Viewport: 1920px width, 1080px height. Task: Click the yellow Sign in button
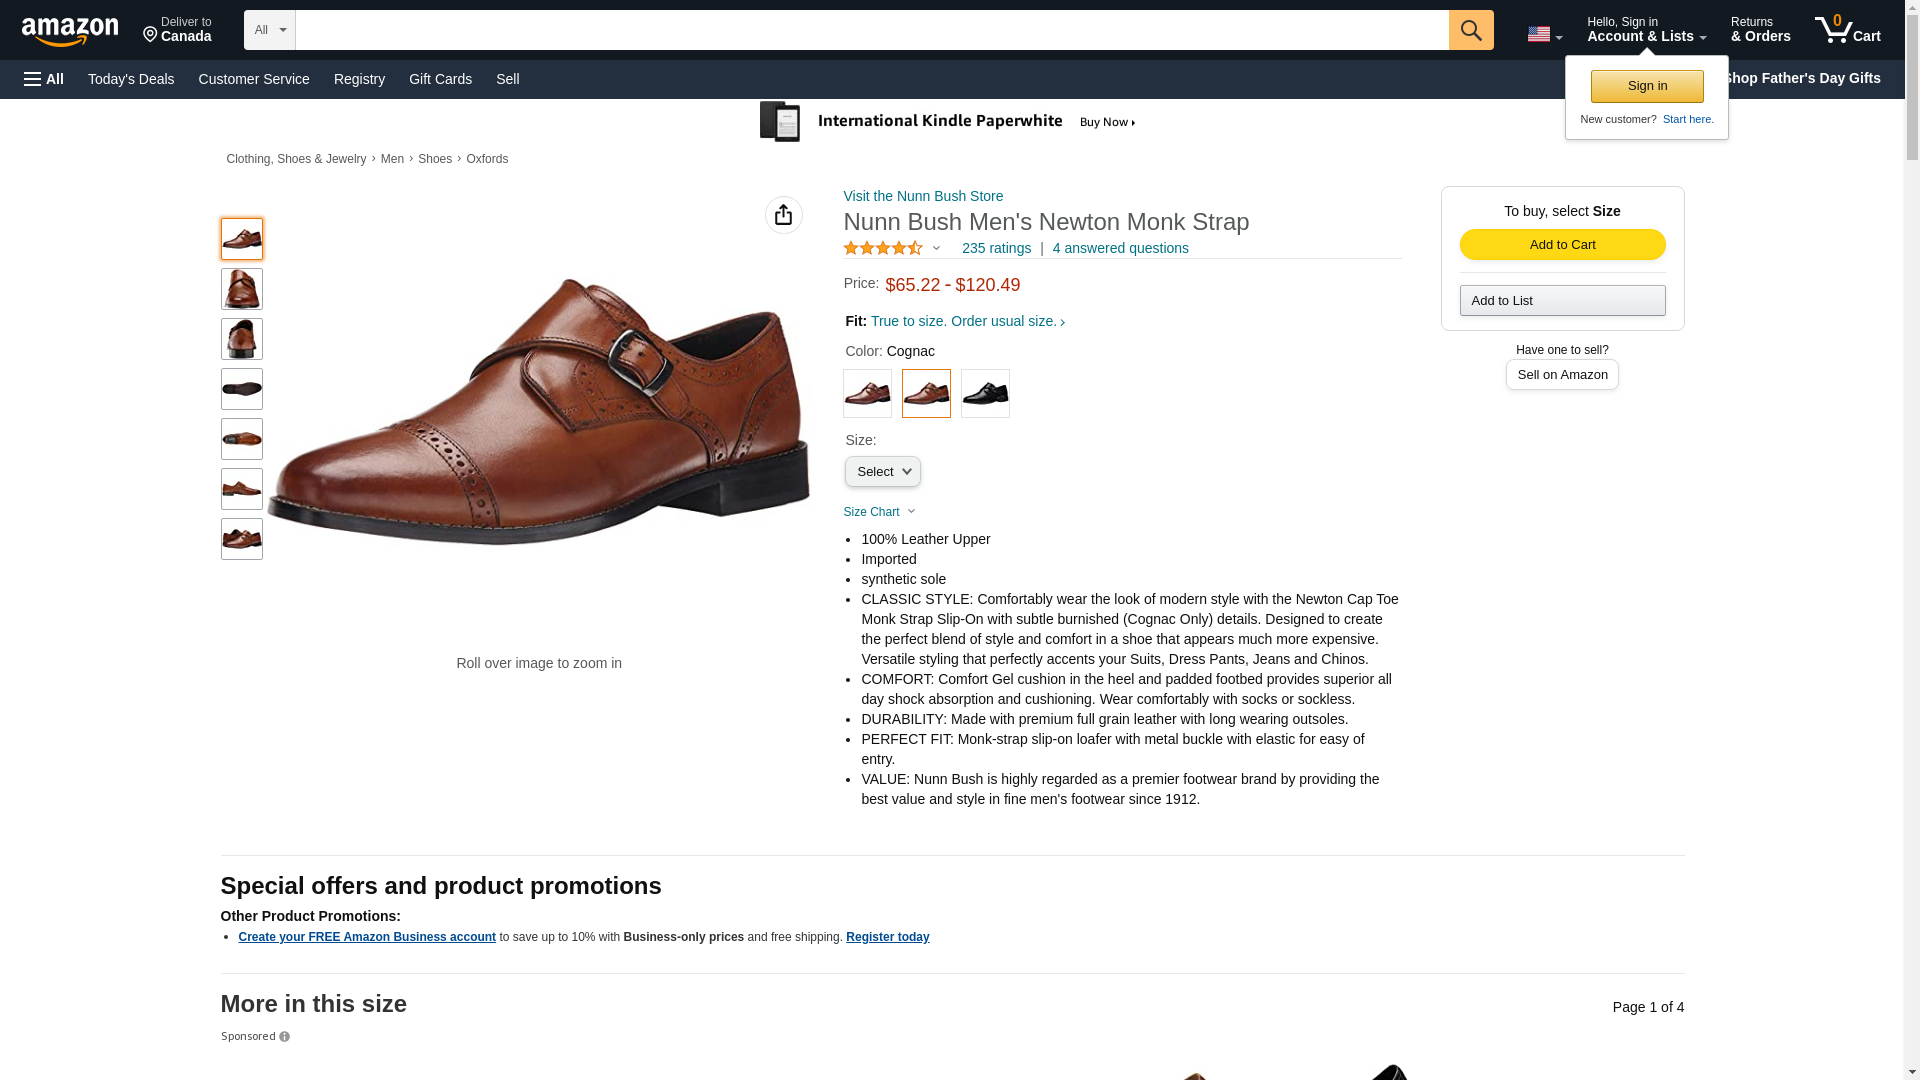[x=1646, y=86]
